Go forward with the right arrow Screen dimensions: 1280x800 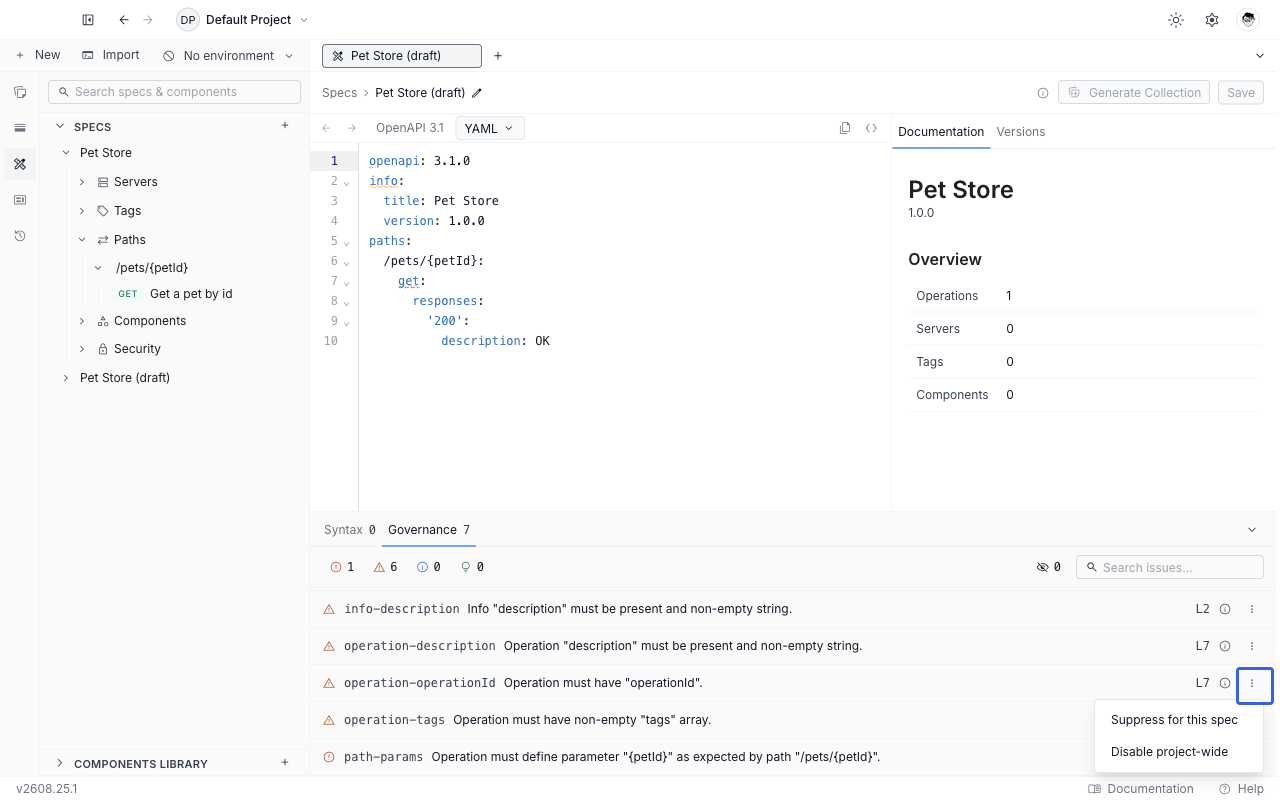[x=148, y=20]
